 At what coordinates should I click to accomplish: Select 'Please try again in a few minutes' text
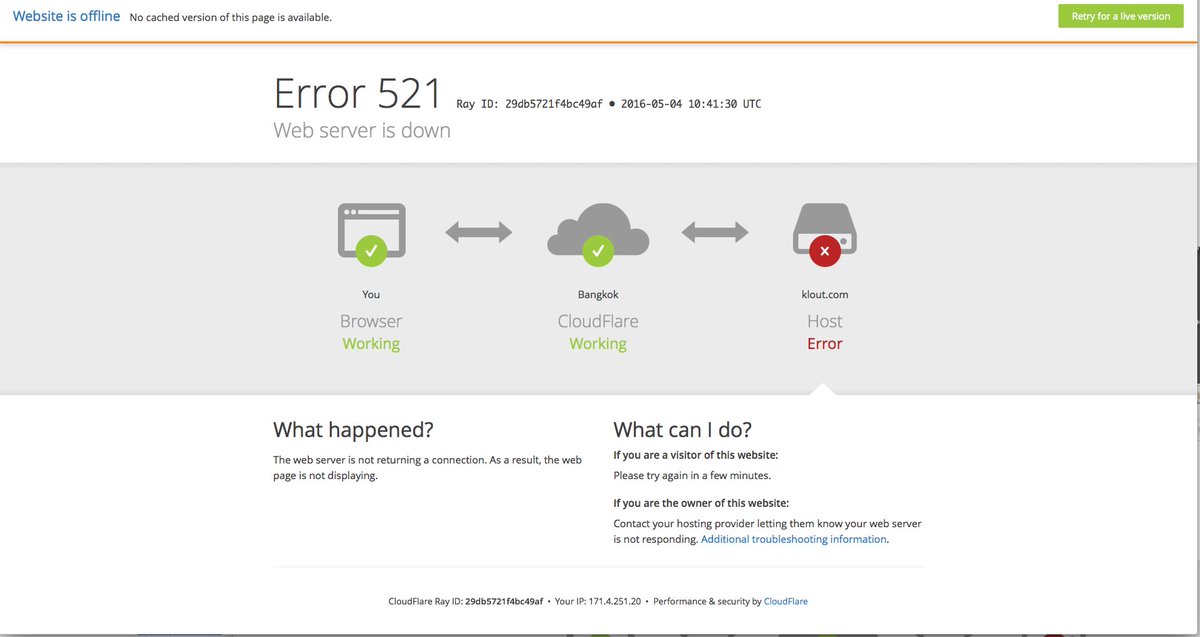coord(692,476)
